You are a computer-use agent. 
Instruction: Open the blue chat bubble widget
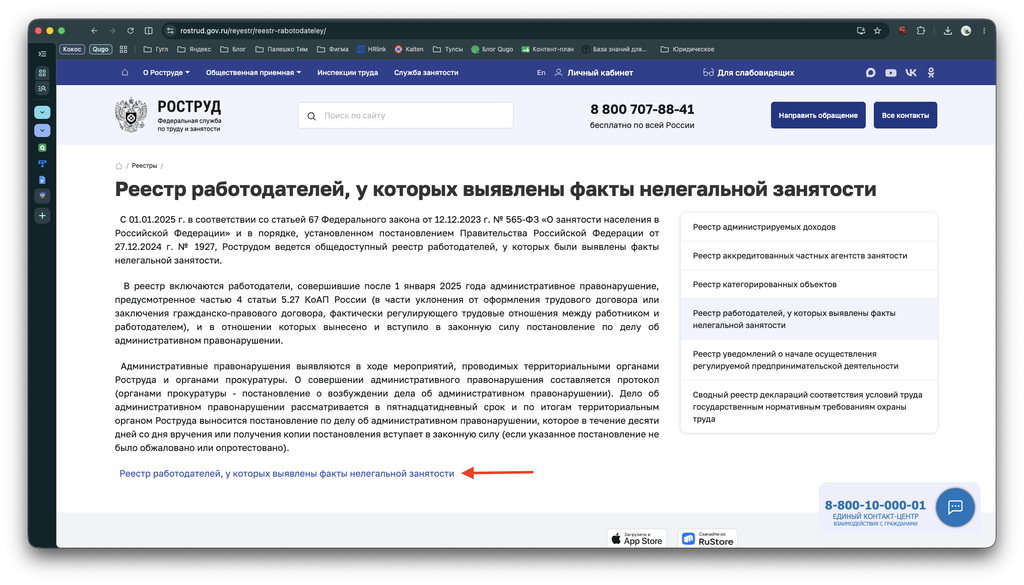955,507
